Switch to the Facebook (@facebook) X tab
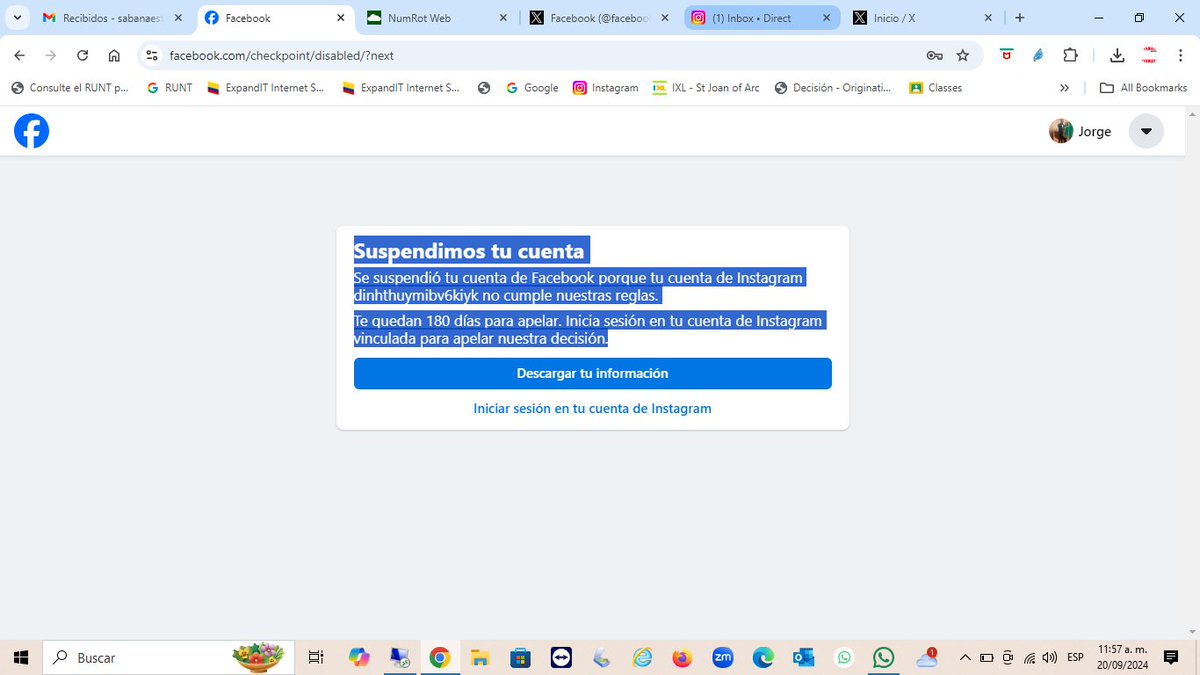Image resolution: width=1200 pixels, height=675 pixels. (x=600, y=18)
